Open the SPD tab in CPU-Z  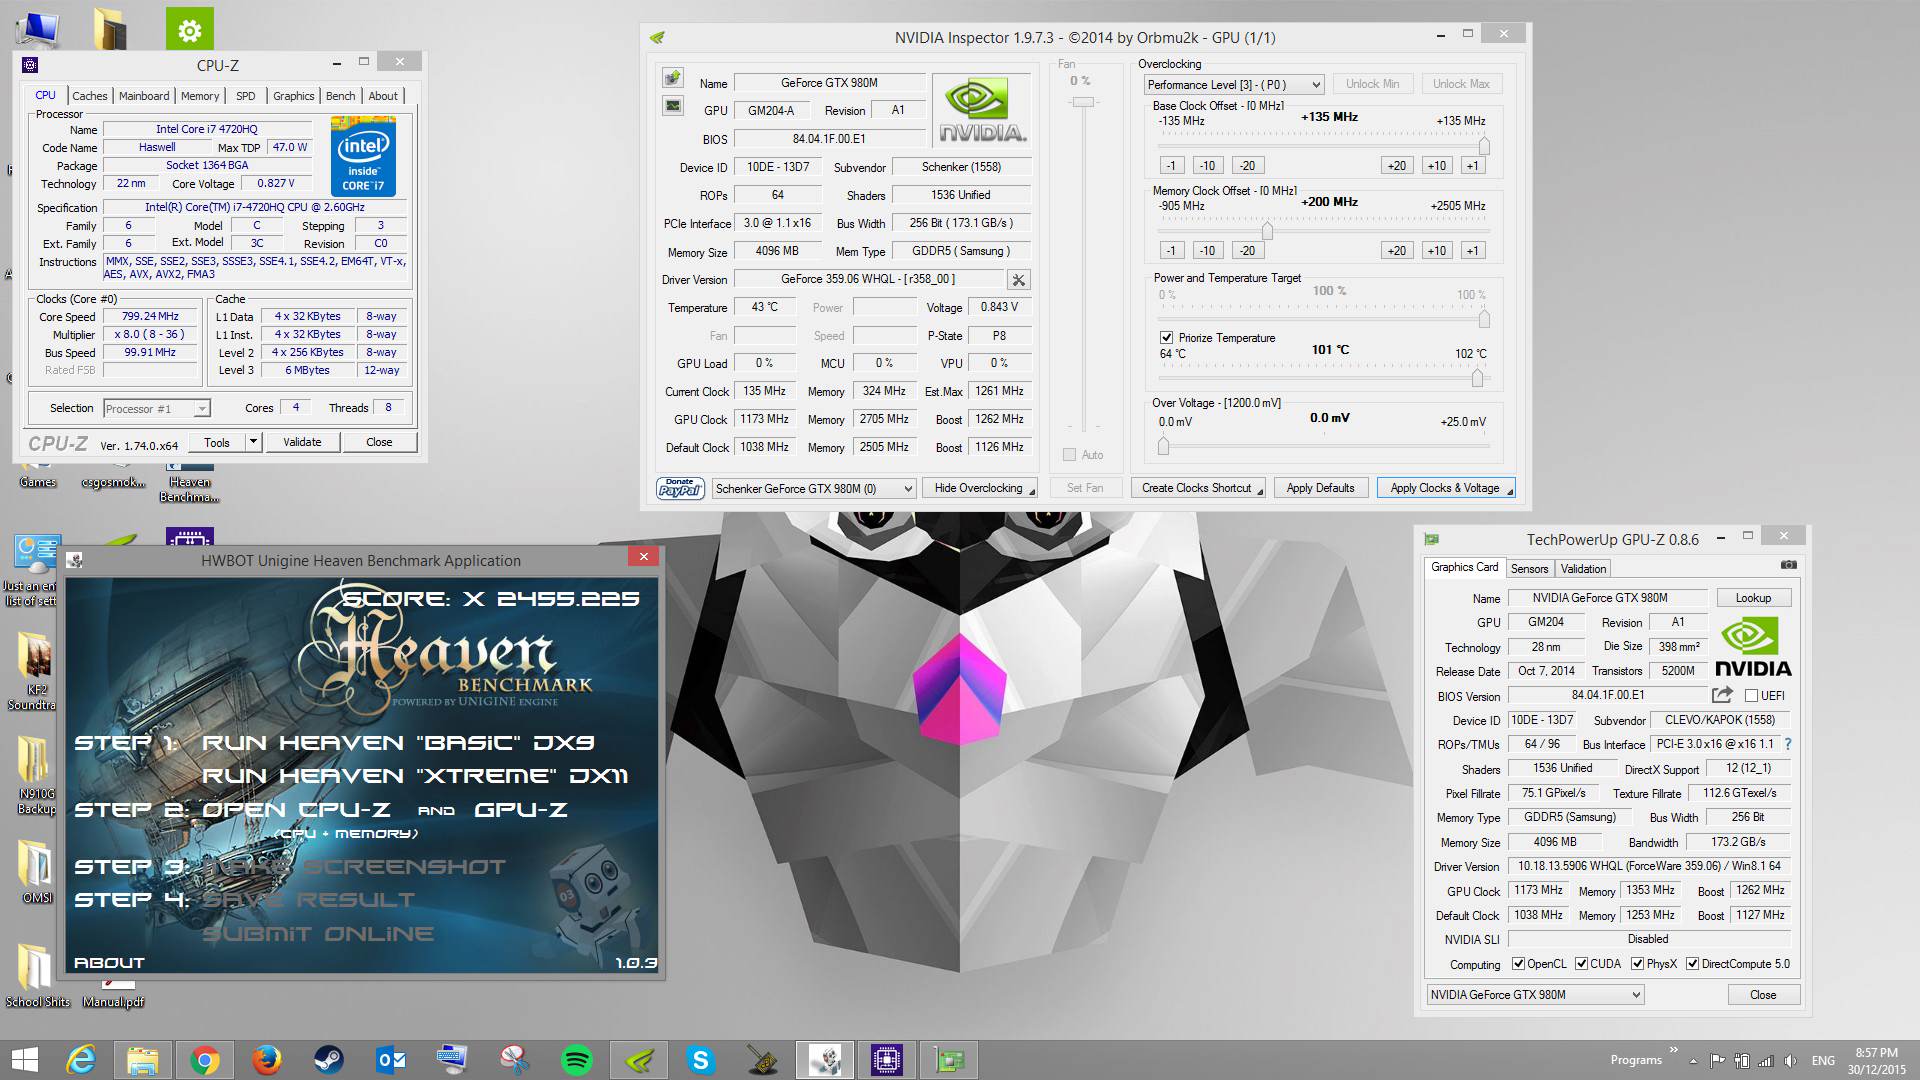tap(245, 96)
